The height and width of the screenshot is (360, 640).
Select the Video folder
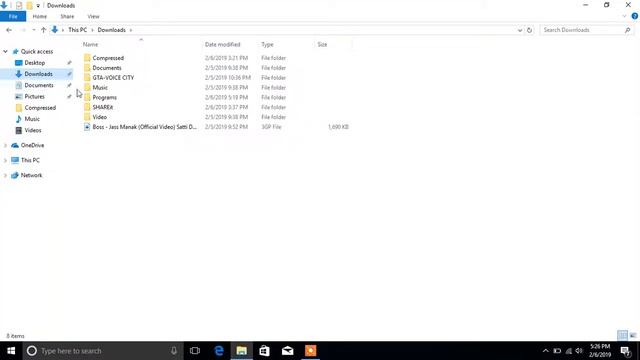coord(100,117)
